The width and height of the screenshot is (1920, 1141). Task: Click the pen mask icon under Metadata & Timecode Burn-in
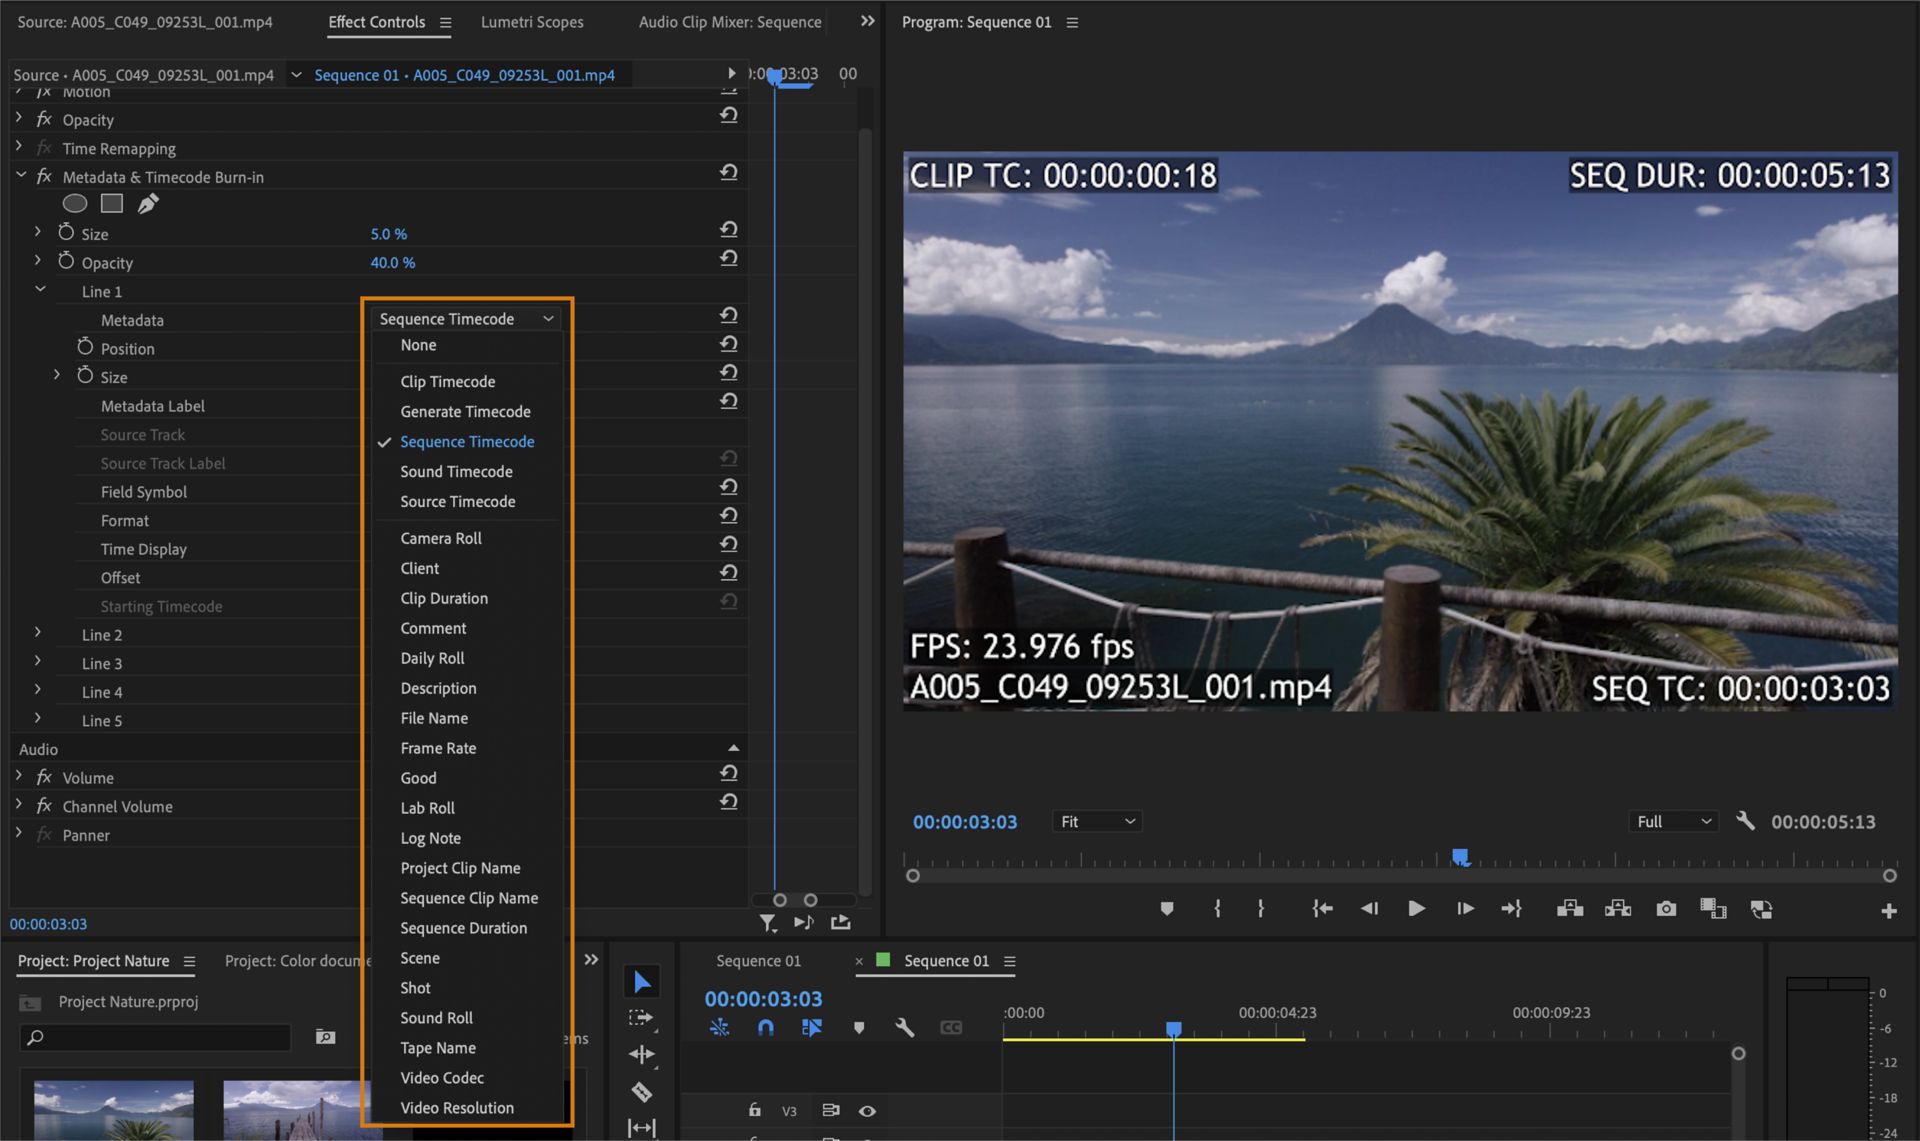tap(148, 203)
